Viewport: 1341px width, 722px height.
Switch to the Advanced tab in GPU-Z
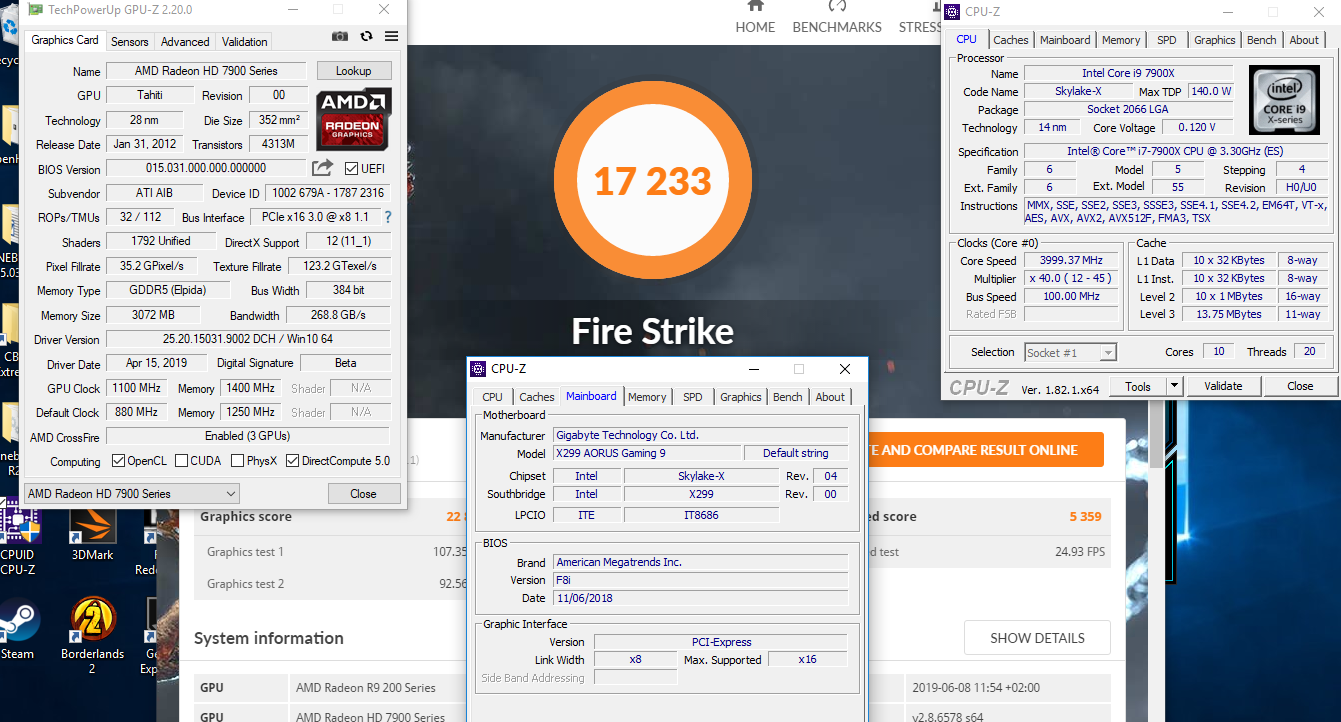point(185,42)
